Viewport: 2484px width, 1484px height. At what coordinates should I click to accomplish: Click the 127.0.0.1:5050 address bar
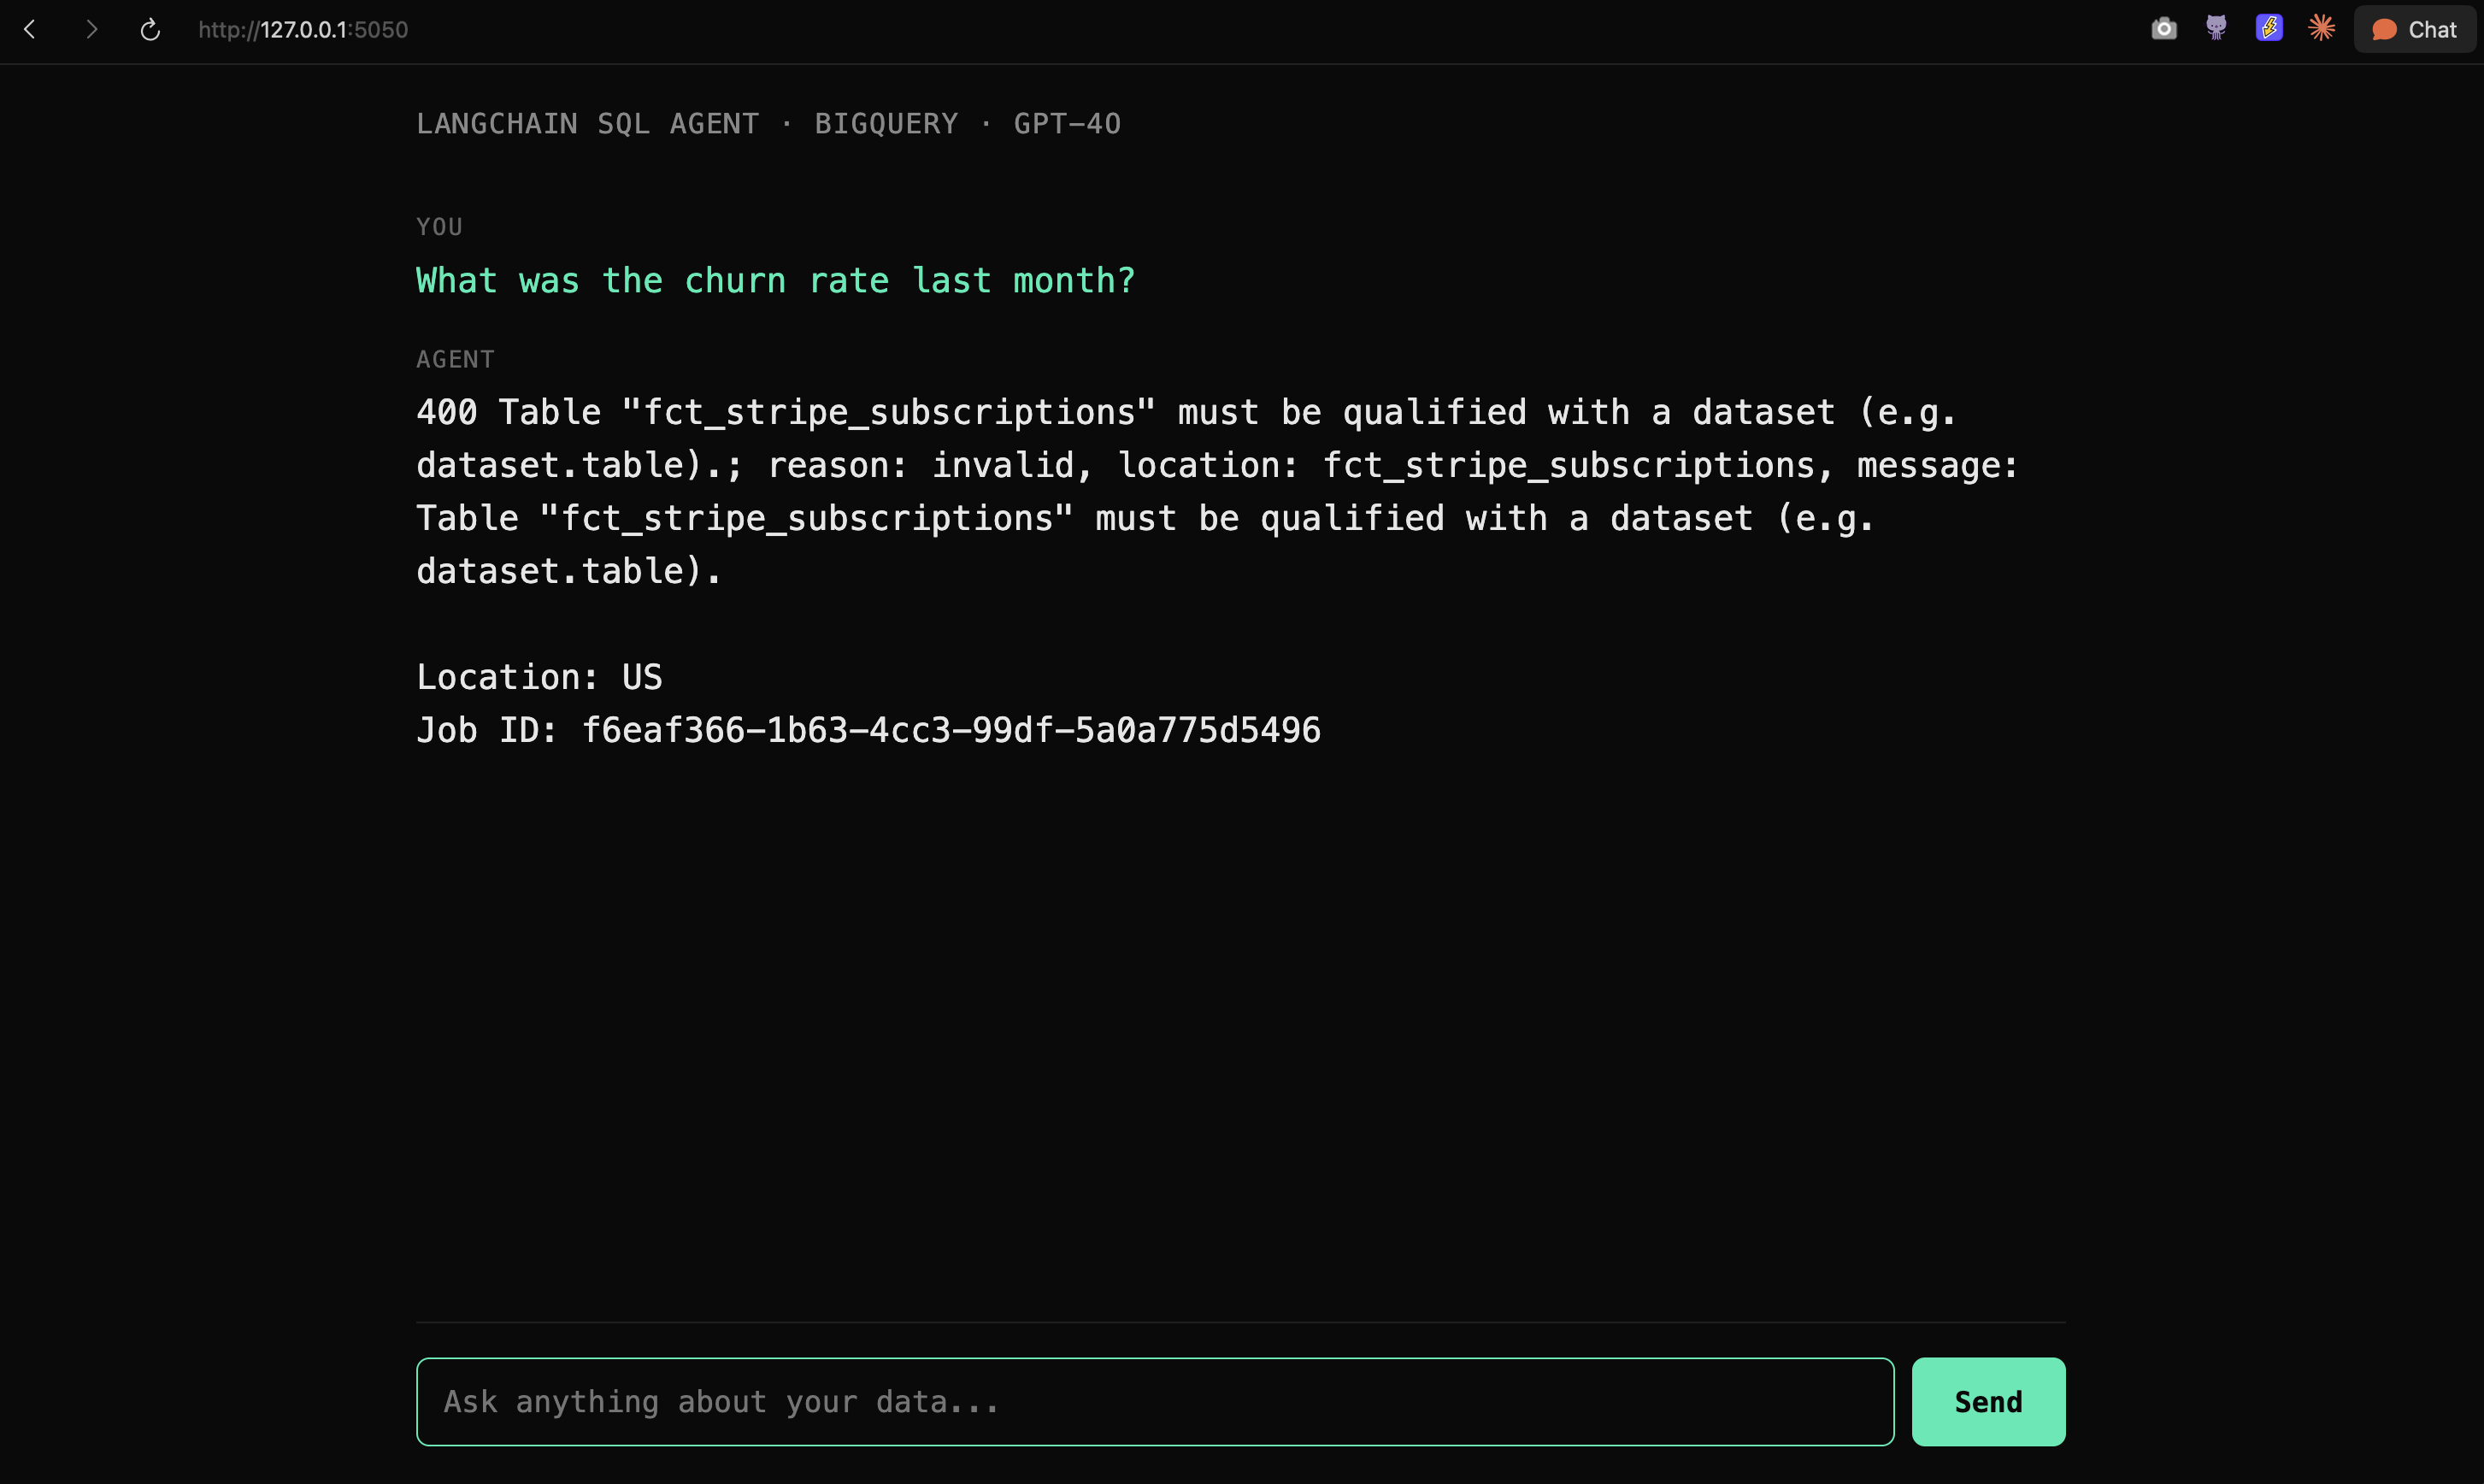pyautogui.click(x=303, y=30)
